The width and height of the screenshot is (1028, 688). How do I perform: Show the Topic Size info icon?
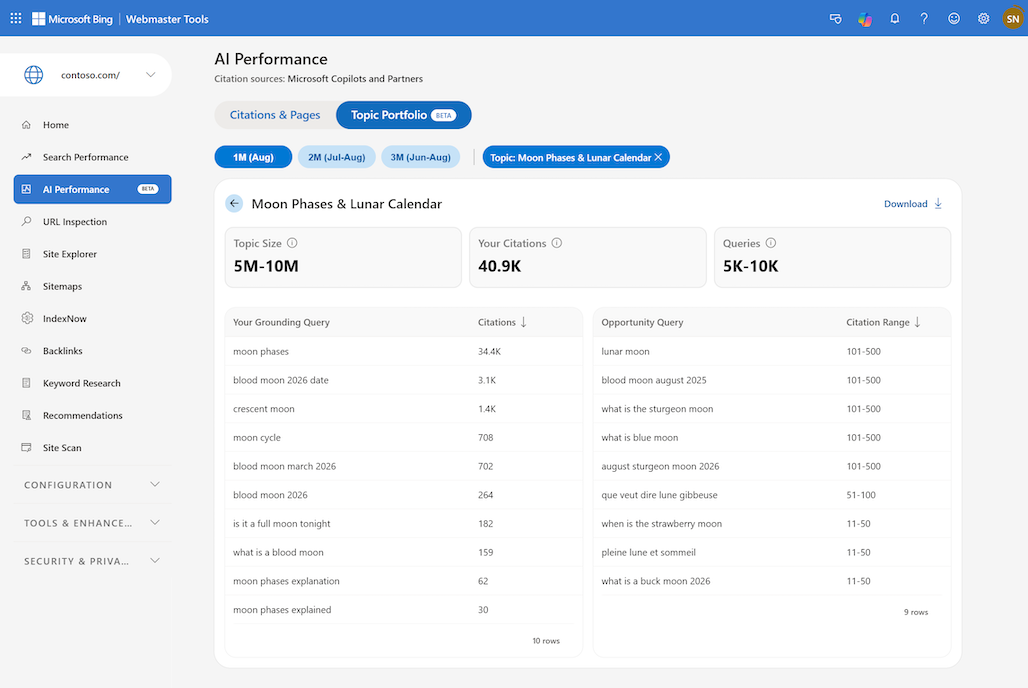click(x=292, y=243)
